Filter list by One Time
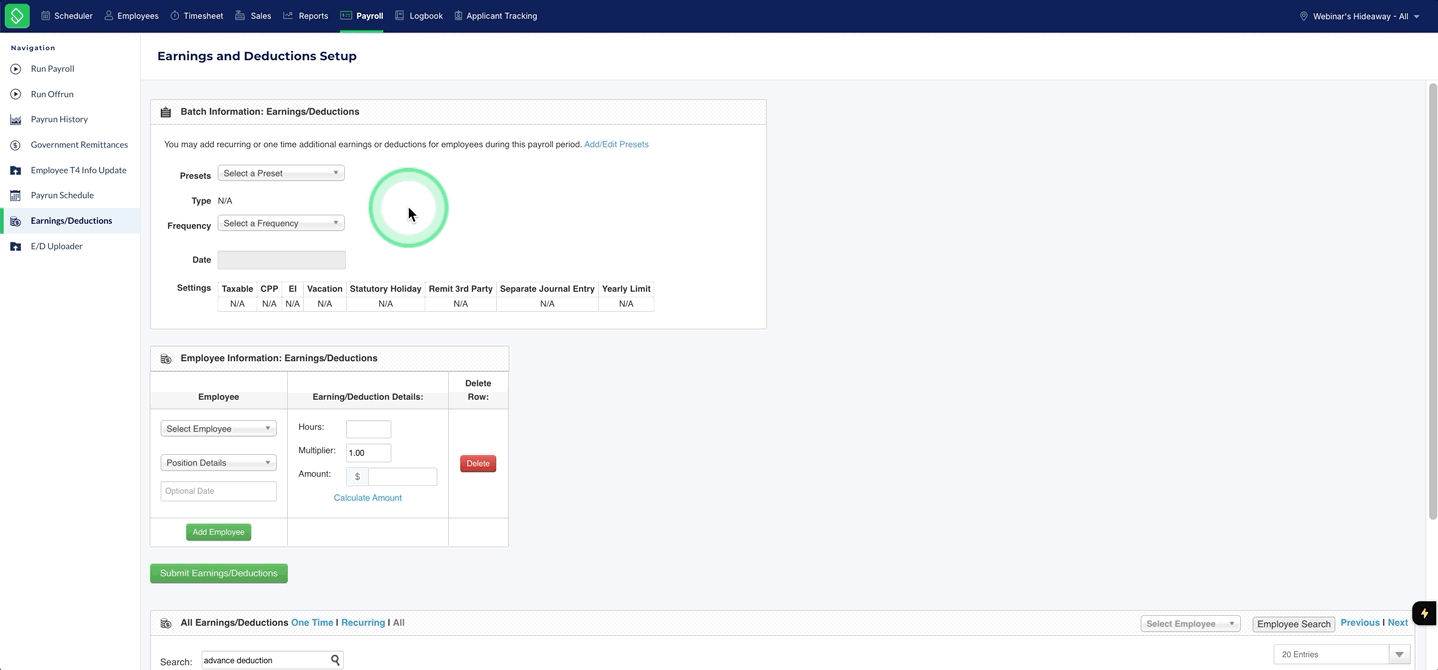The width and height of the screenshot is (1438, 670). [312, 623]
